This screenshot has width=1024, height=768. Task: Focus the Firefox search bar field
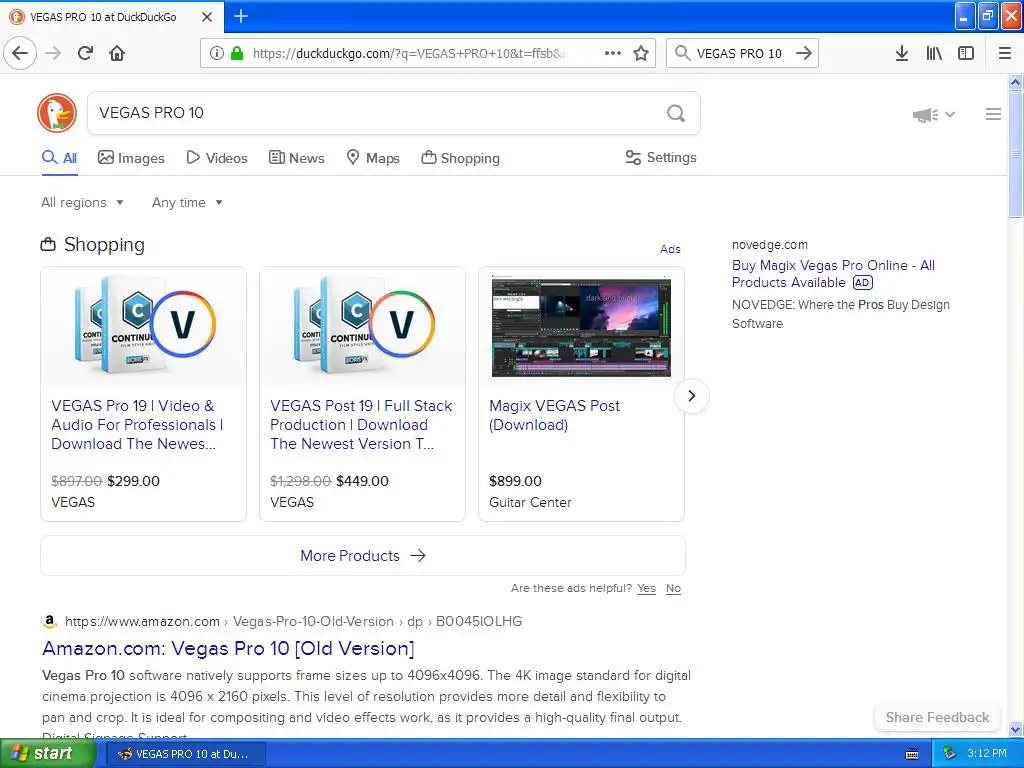pyautogui.click(x=741, y=53)
